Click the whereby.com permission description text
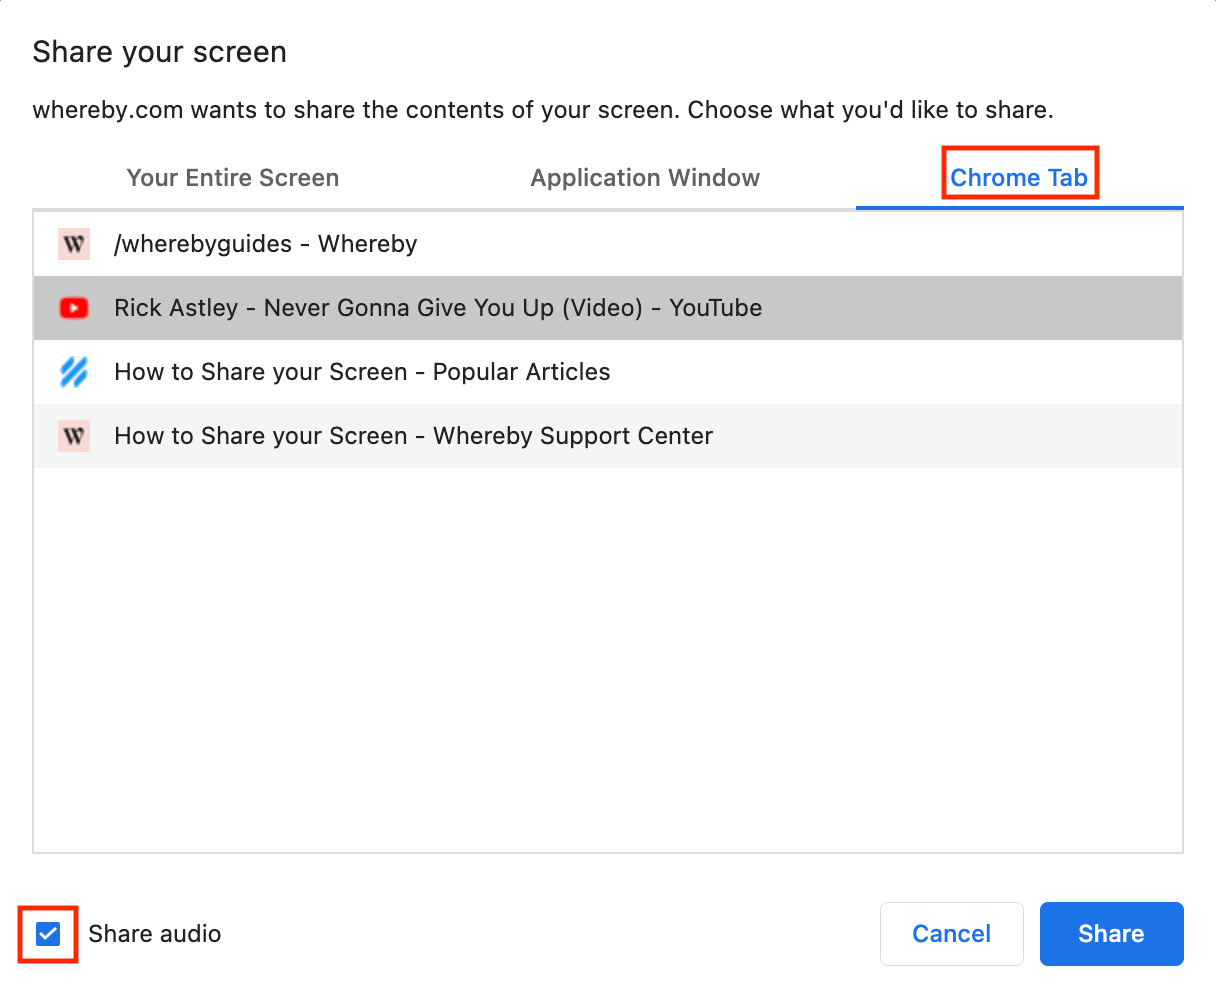 [543, 109]
